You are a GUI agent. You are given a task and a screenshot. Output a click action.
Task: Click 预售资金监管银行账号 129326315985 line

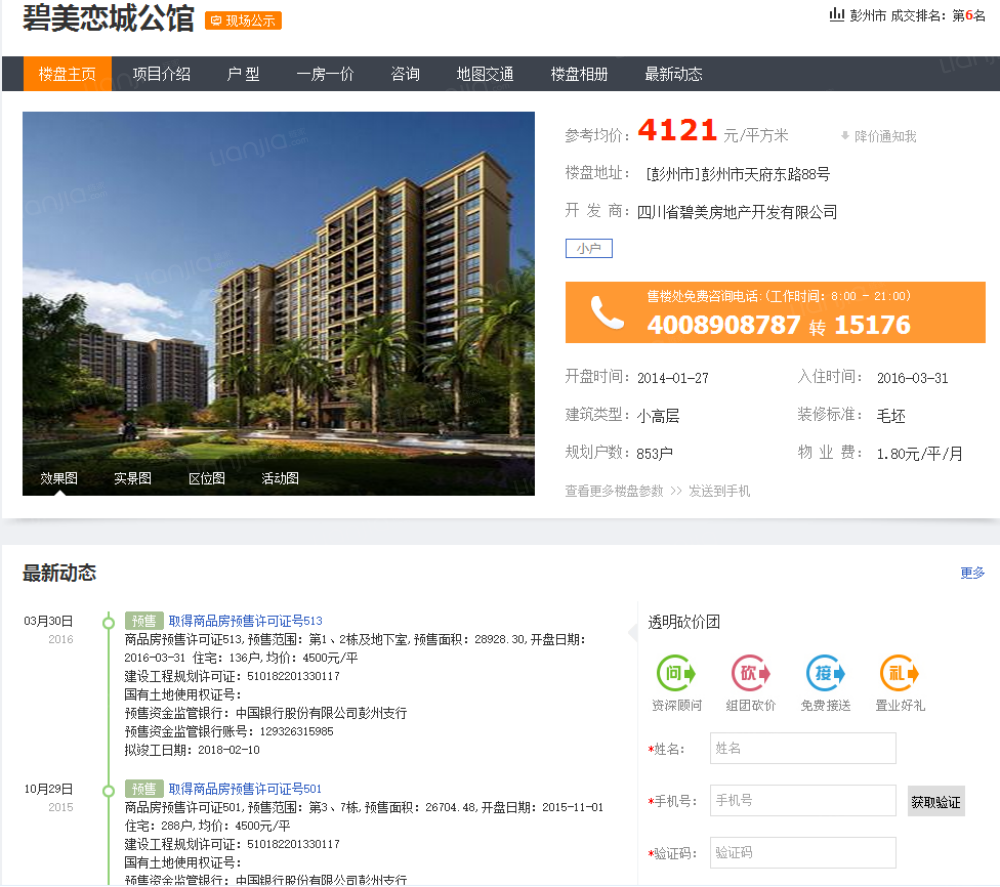[x=229, y=731]
